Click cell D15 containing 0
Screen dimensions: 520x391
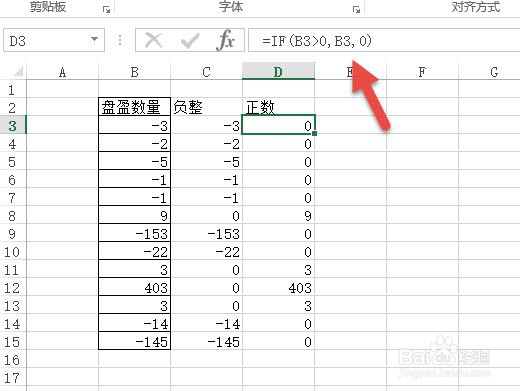pos(278,341)
